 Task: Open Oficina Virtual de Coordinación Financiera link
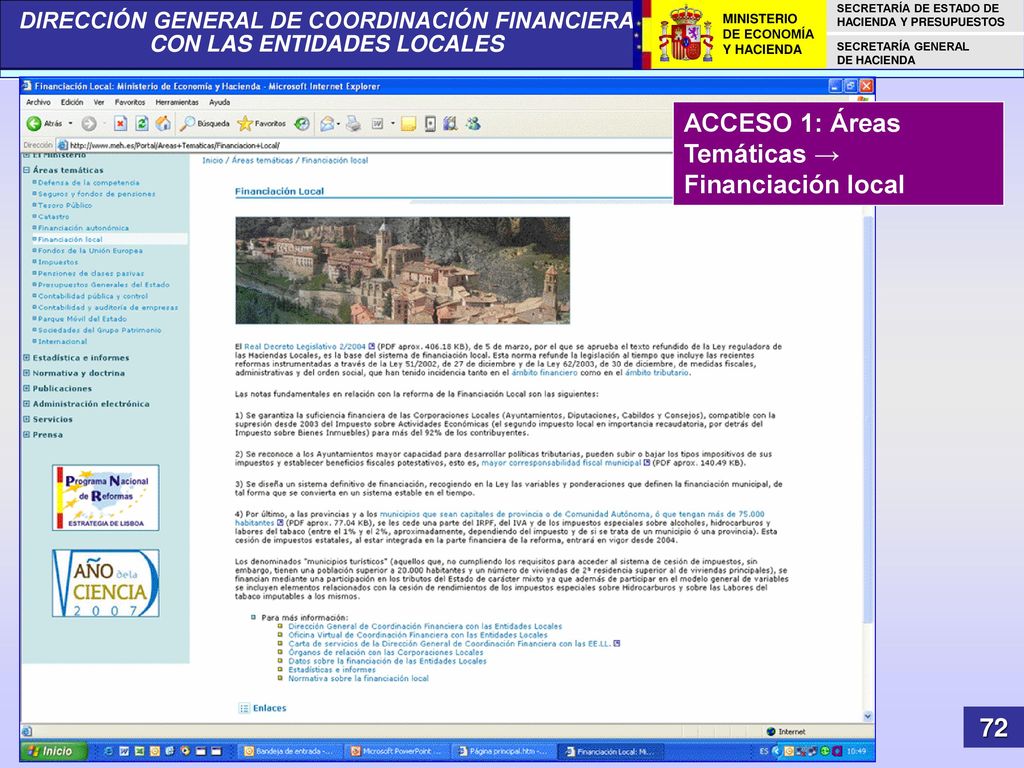pyautogui.click(x=418, y=635)
